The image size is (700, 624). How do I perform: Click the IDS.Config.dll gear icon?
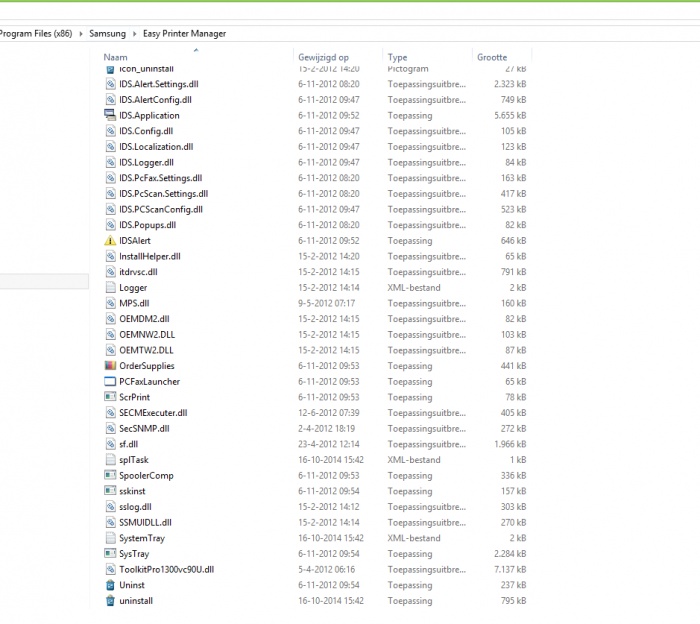pos(110,131)
